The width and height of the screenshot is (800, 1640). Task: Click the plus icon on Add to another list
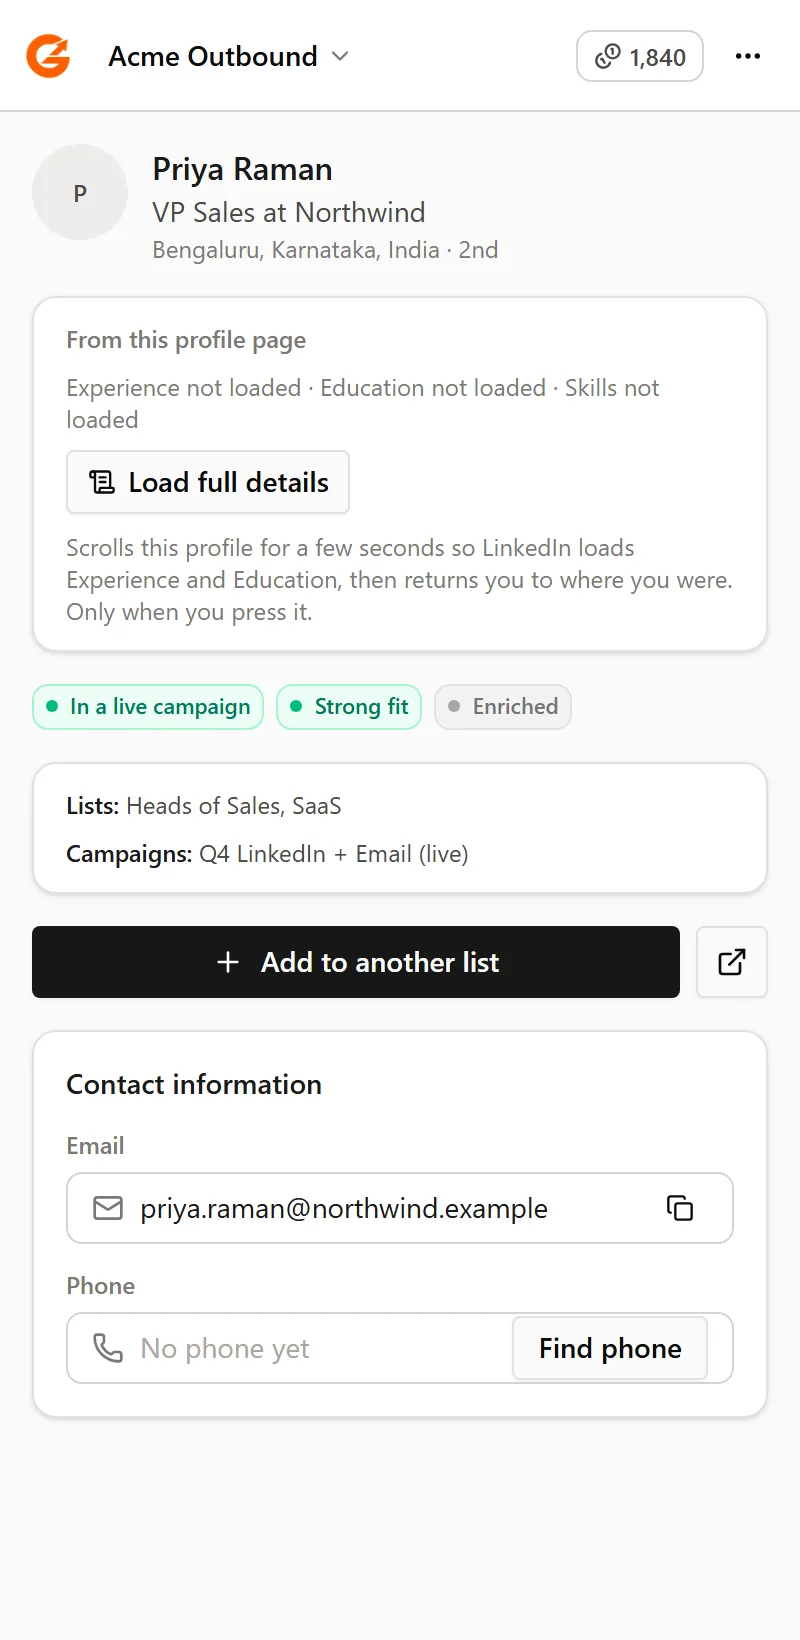[228, 962]
